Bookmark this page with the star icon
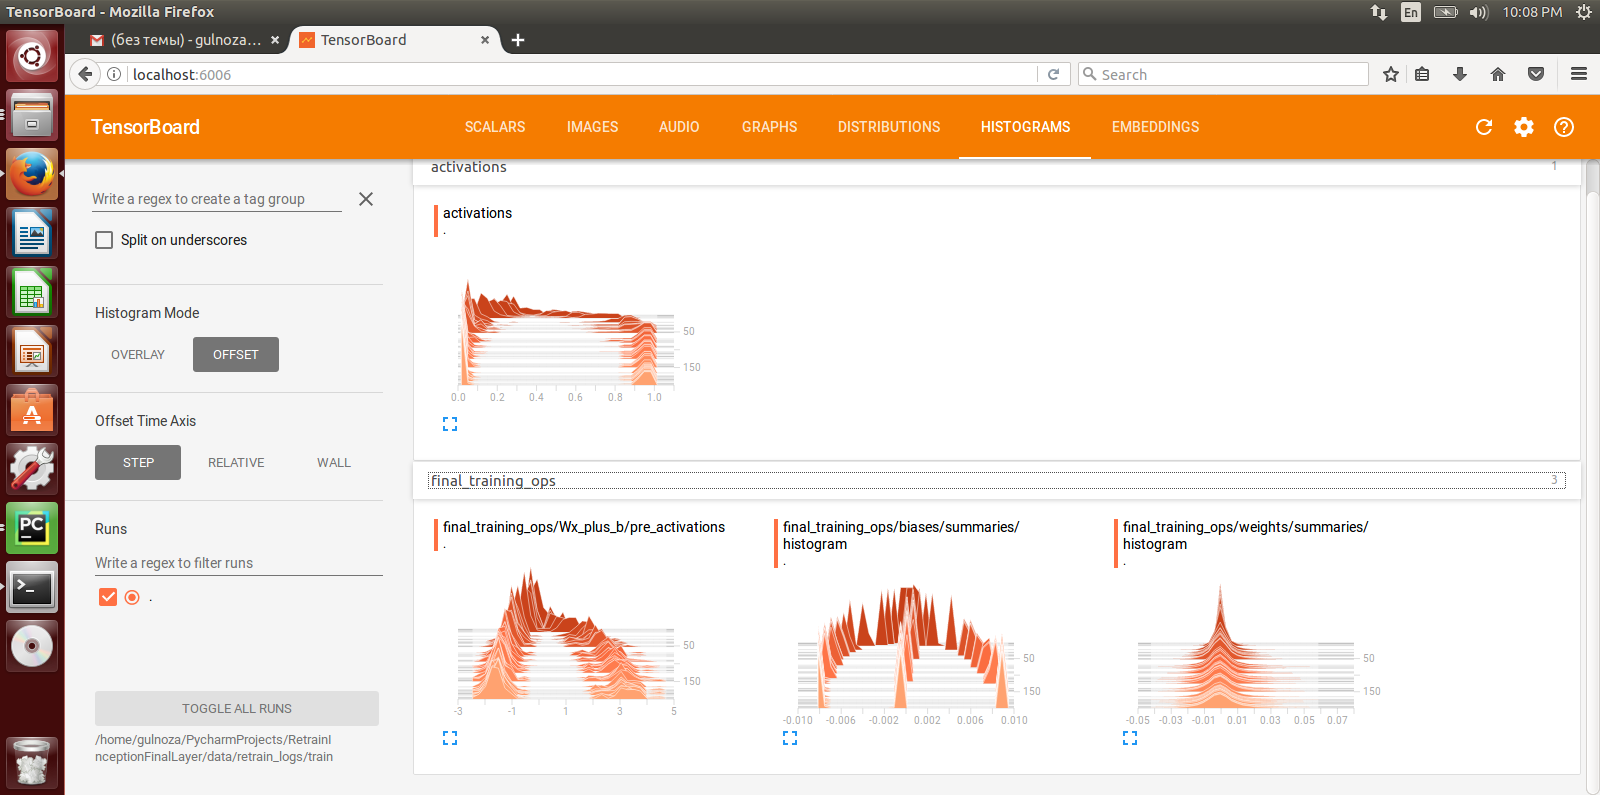The width and height of the screenshot is (1600, 795). click(x=1390, y=74)
